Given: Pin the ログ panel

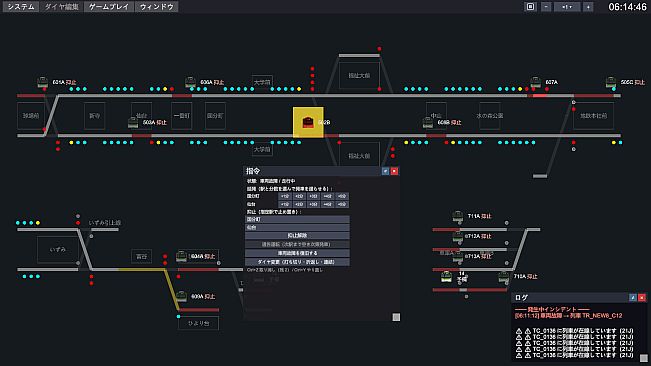Looking at the screenshot, I should click(x=633, y=298).
